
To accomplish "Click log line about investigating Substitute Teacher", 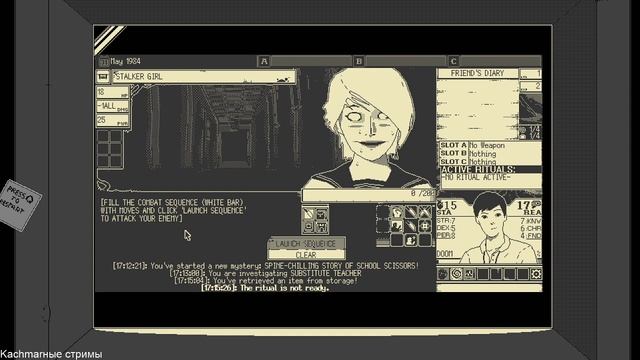I will (x=266, y=273).
